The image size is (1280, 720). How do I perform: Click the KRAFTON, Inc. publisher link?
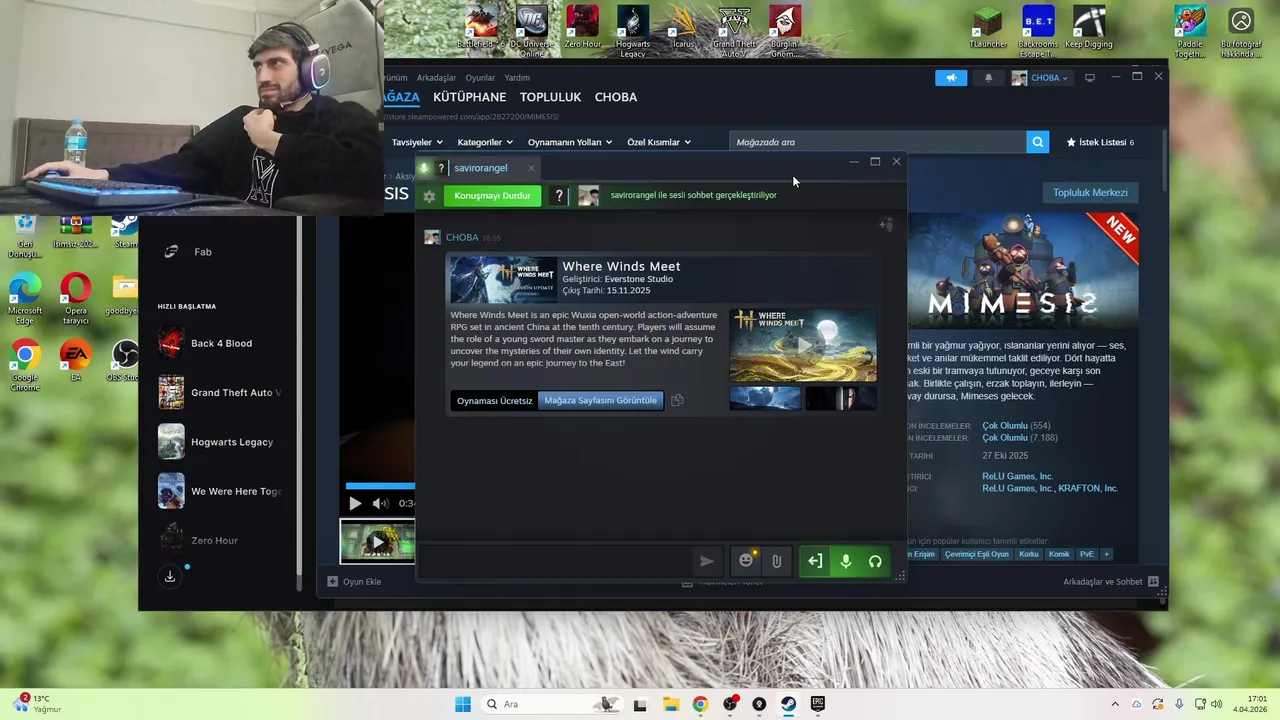coord(1088,489)
